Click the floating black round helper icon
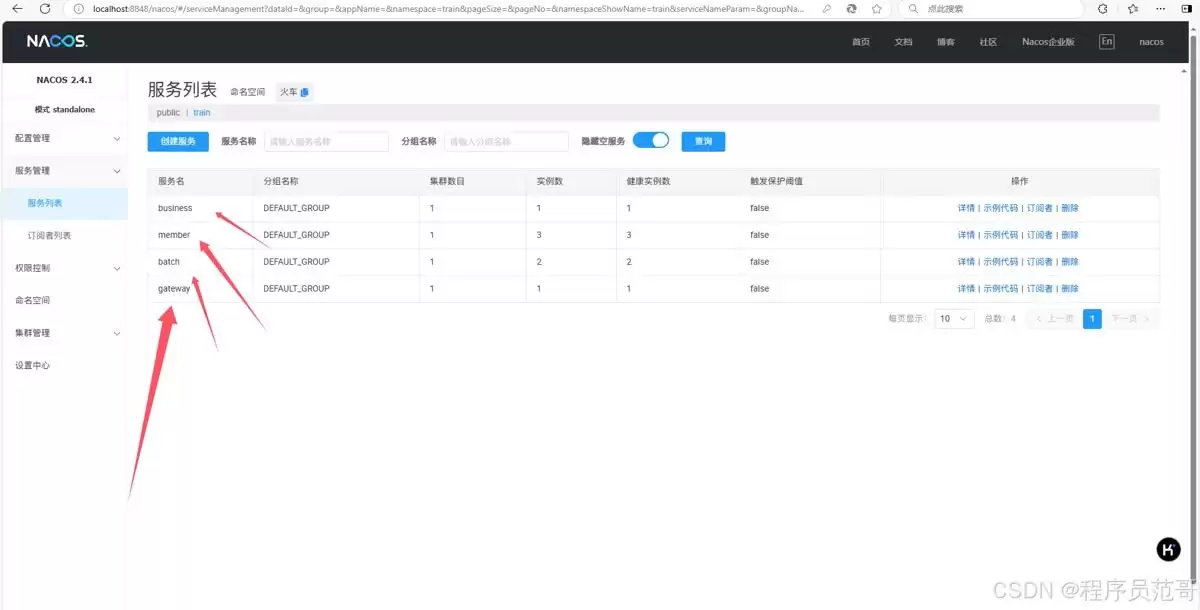The image size is (1200, 610). coord(1168,549)
